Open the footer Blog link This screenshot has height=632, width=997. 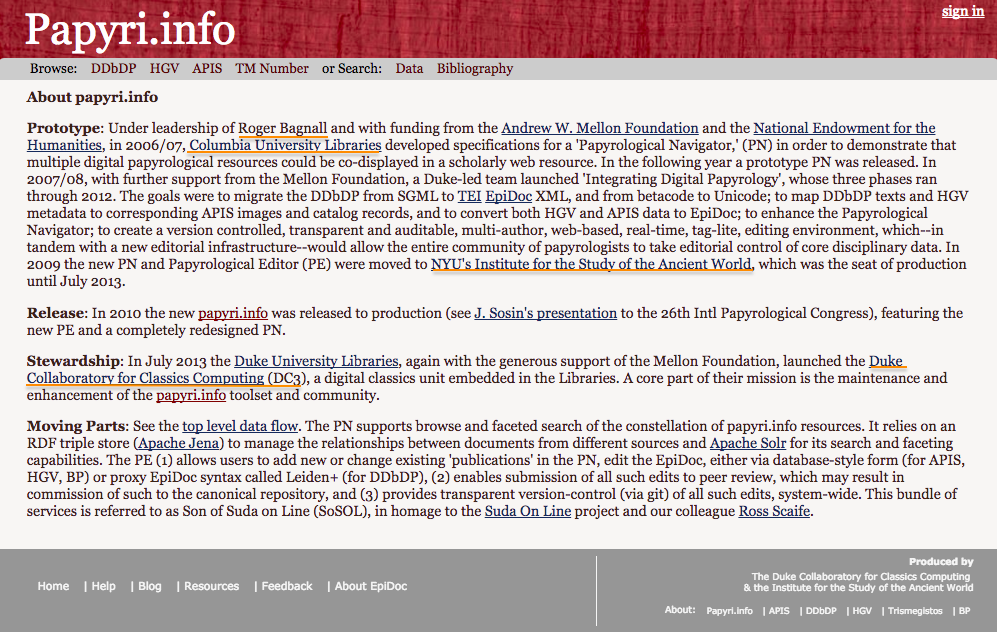[x=149, y=586]
